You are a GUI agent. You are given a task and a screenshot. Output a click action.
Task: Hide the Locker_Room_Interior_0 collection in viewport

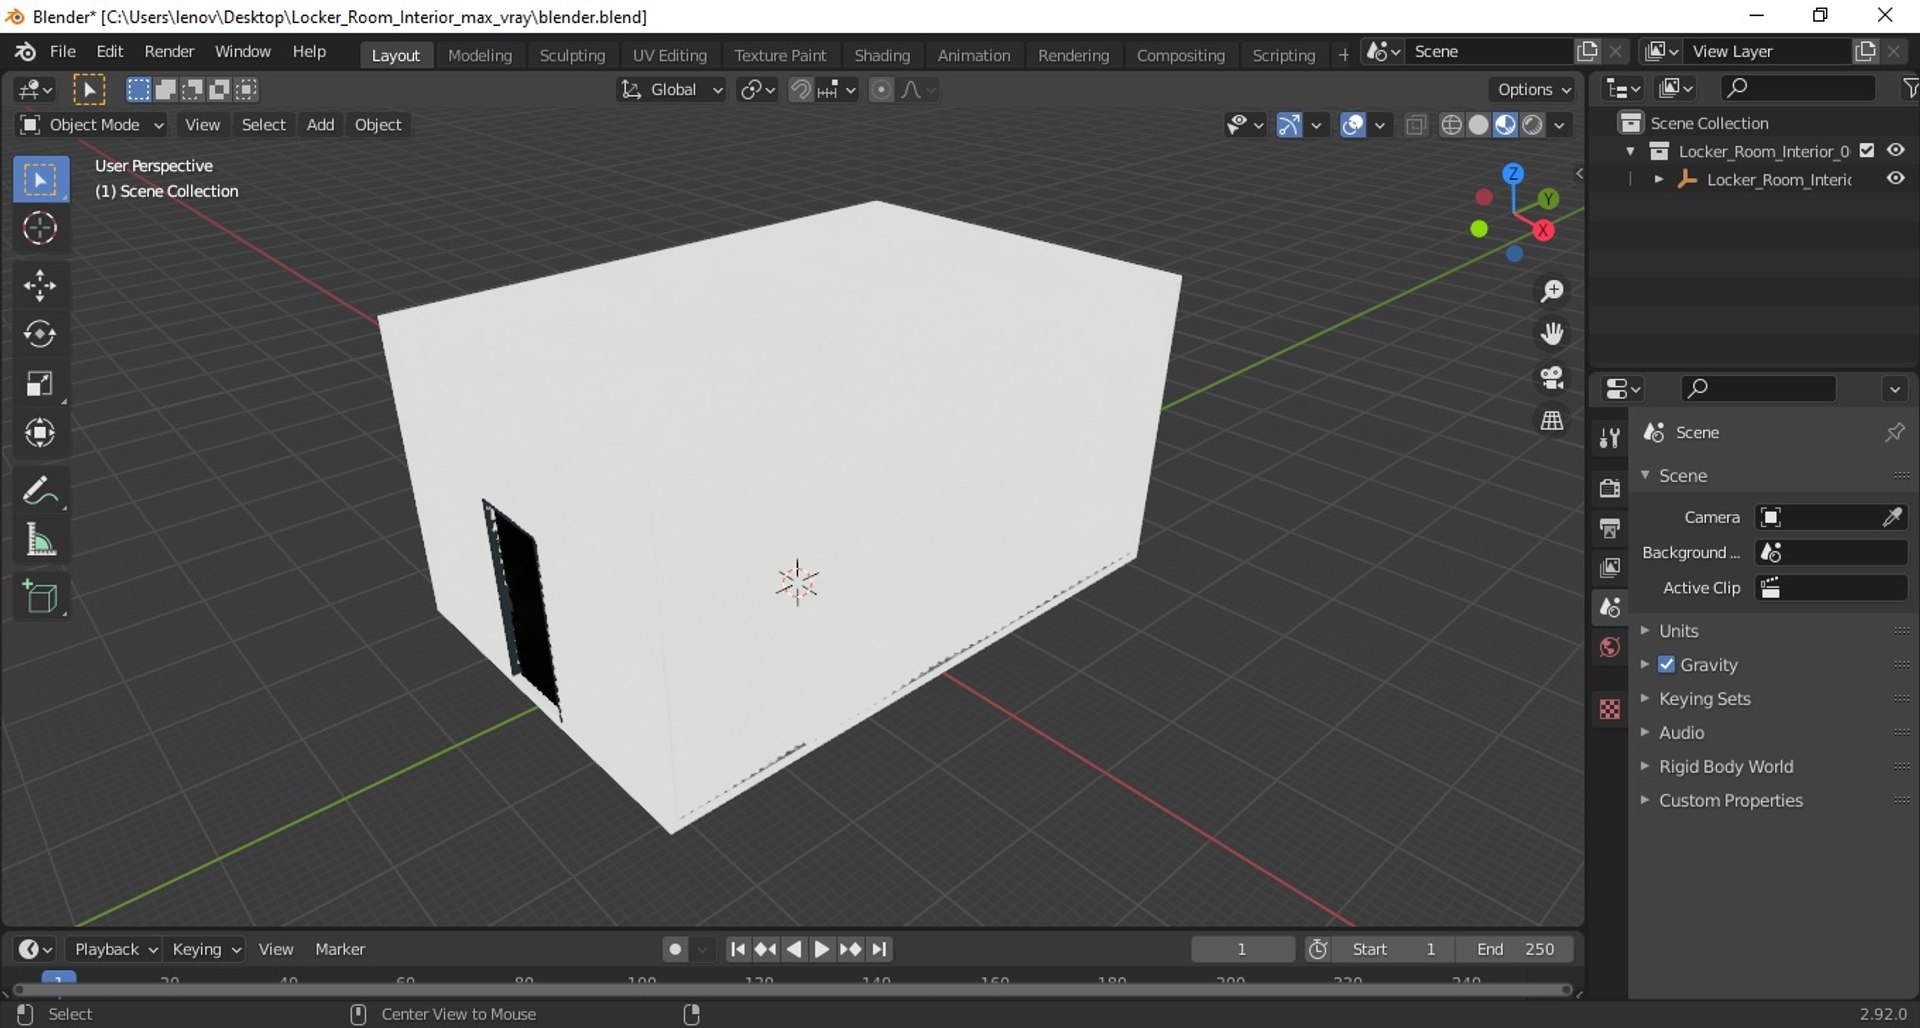pyautogui.click(x=1895, y=150)
